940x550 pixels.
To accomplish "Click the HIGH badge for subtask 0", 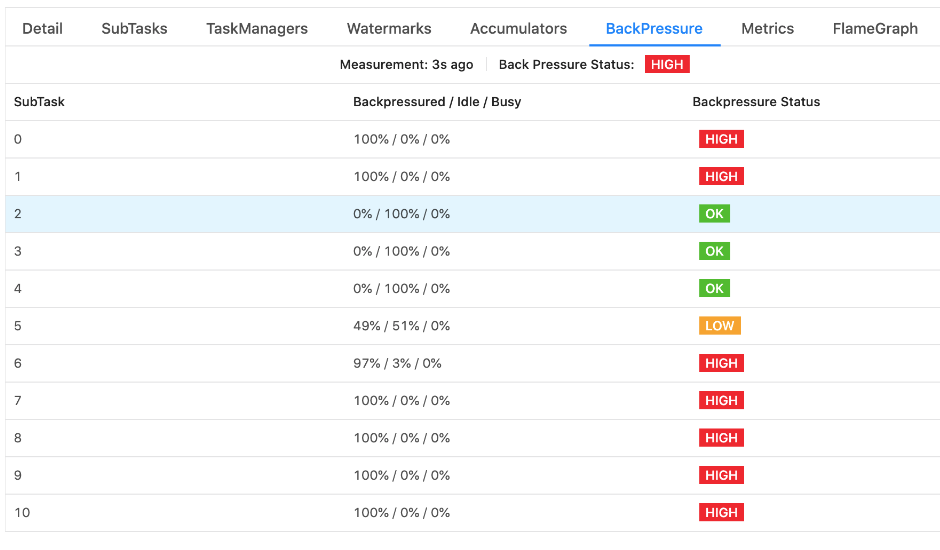I will (721, 139).
